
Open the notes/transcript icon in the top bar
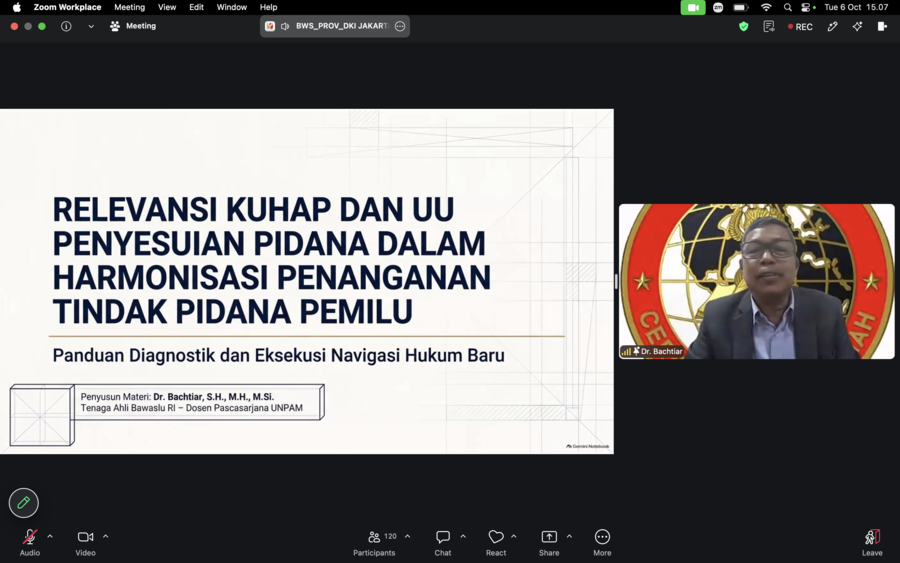pos(769,26)
